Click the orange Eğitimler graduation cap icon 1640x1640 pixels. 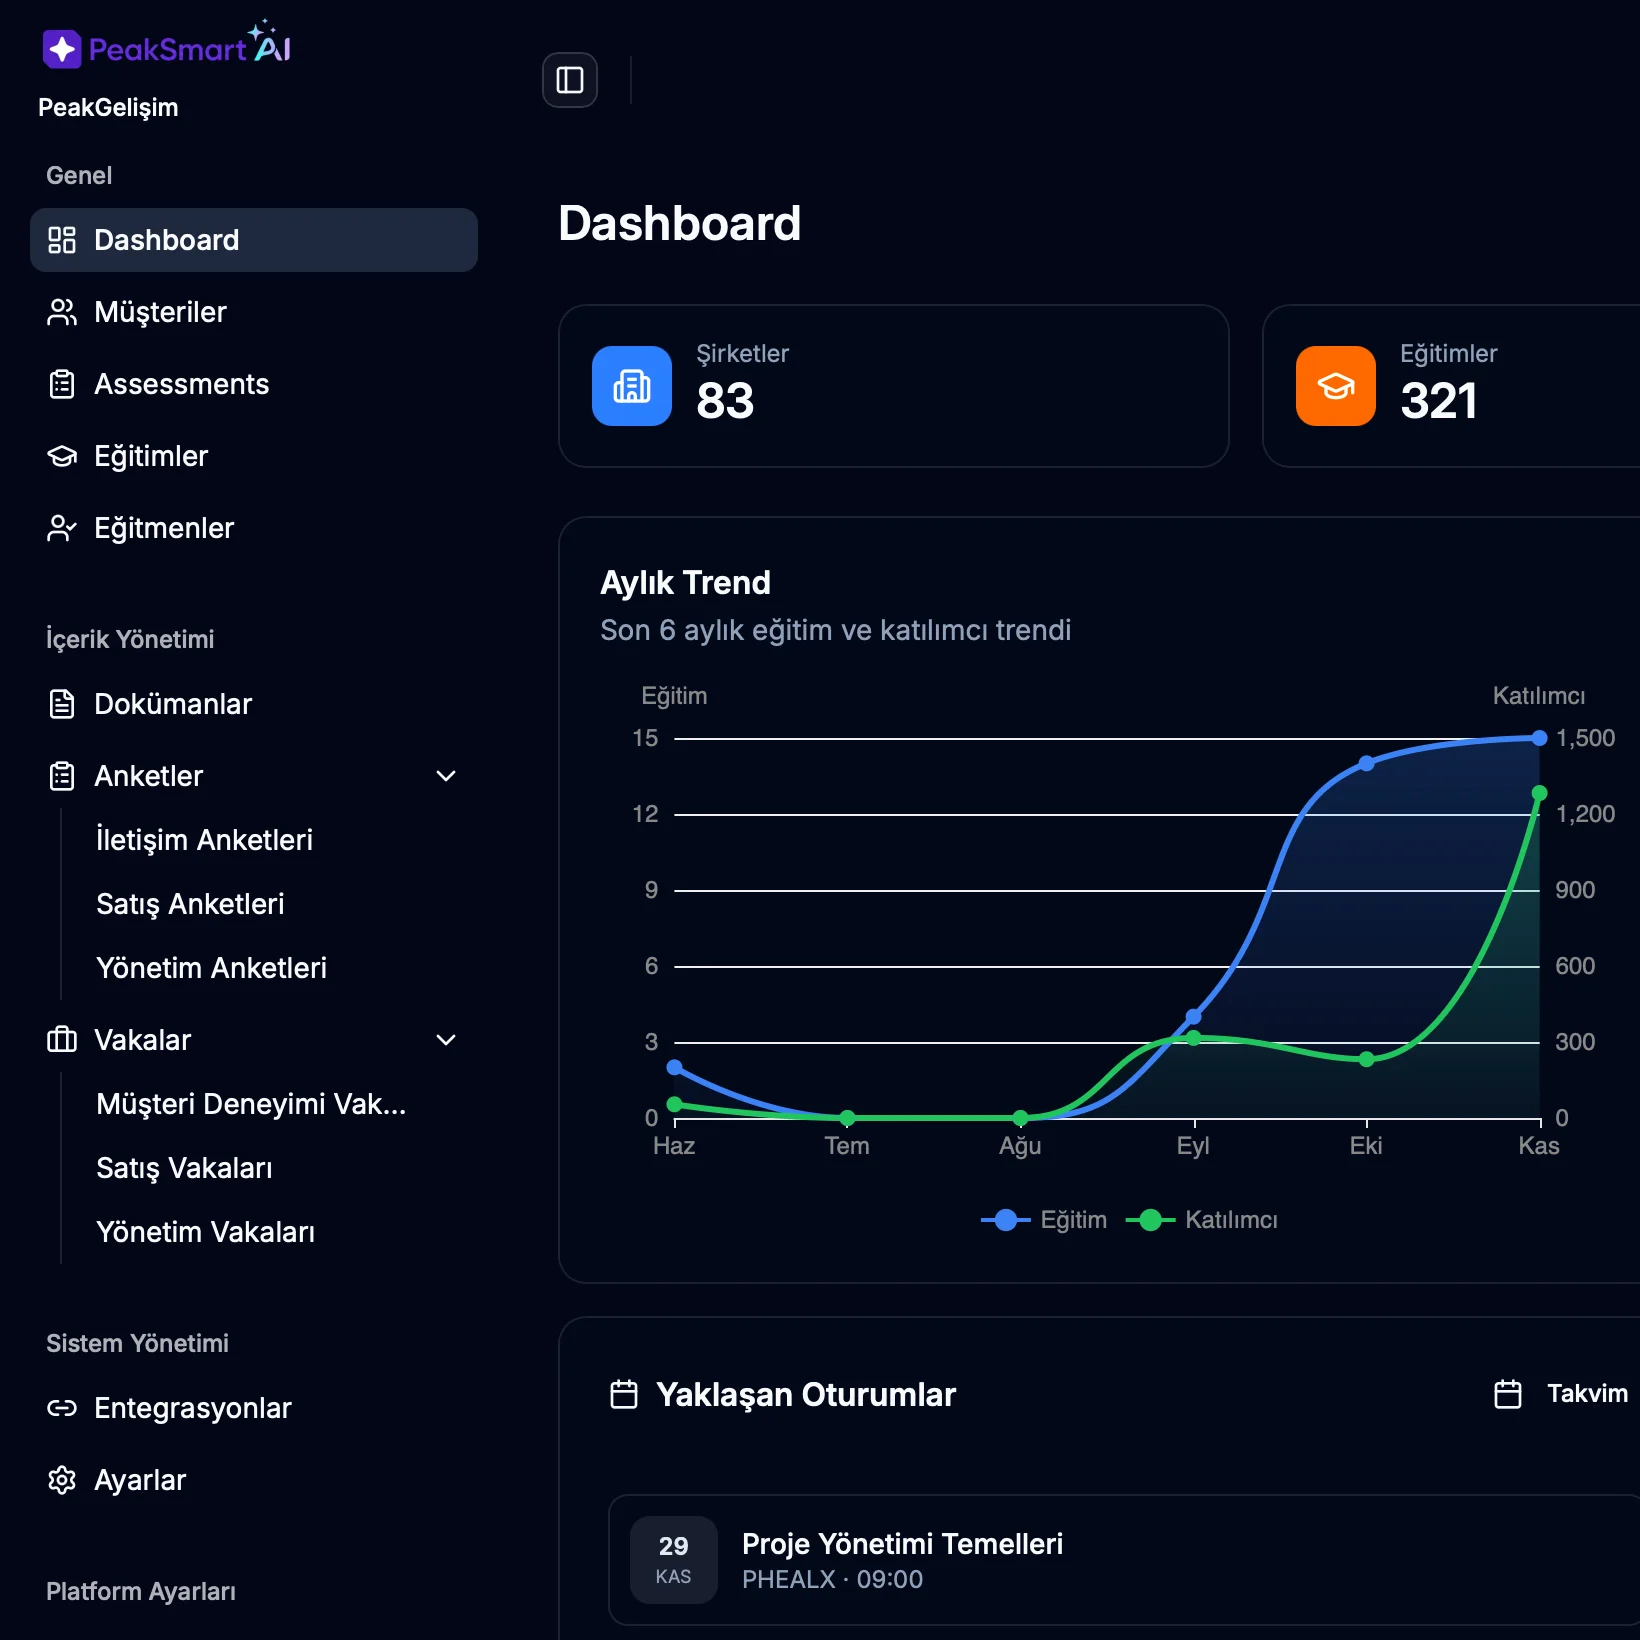[x=1335, y=386]
